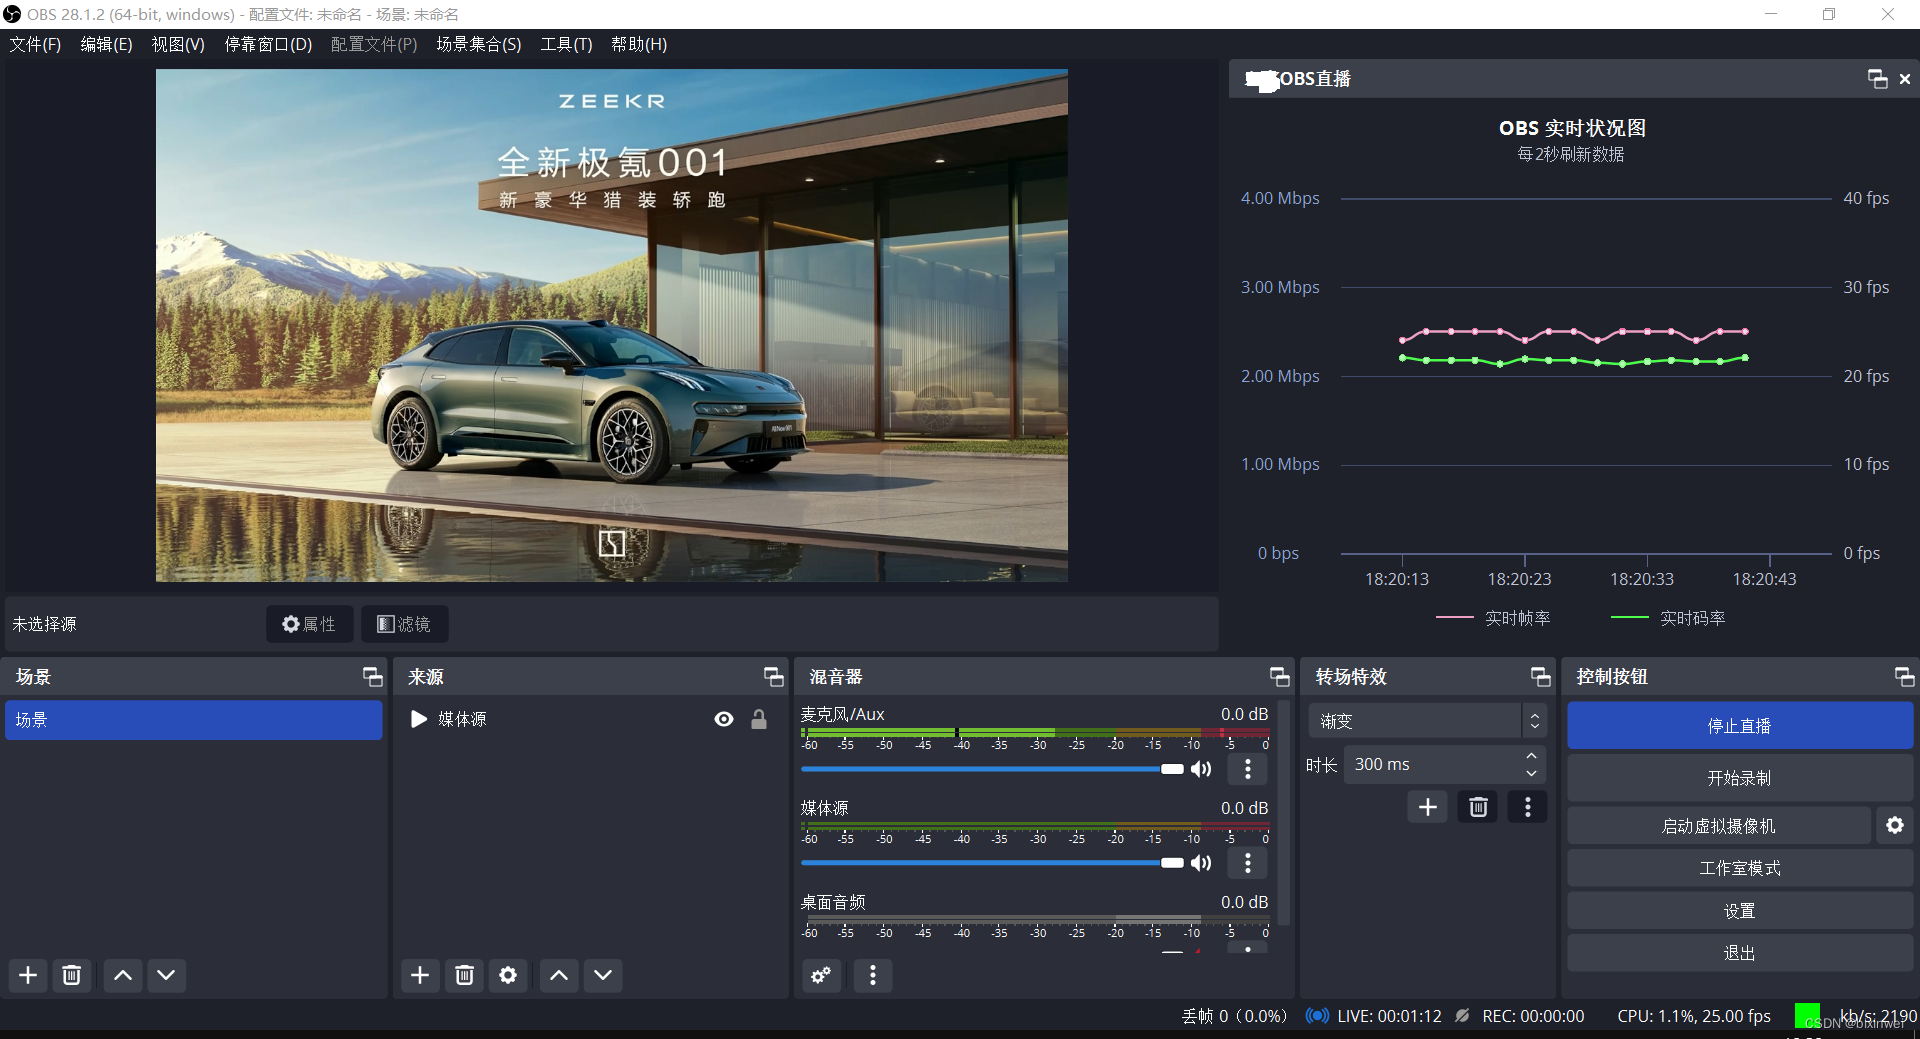Open 麦克风/Aux three-dot options menu
This screenshot has width=1920, height=1039.
coord(1248,769)
